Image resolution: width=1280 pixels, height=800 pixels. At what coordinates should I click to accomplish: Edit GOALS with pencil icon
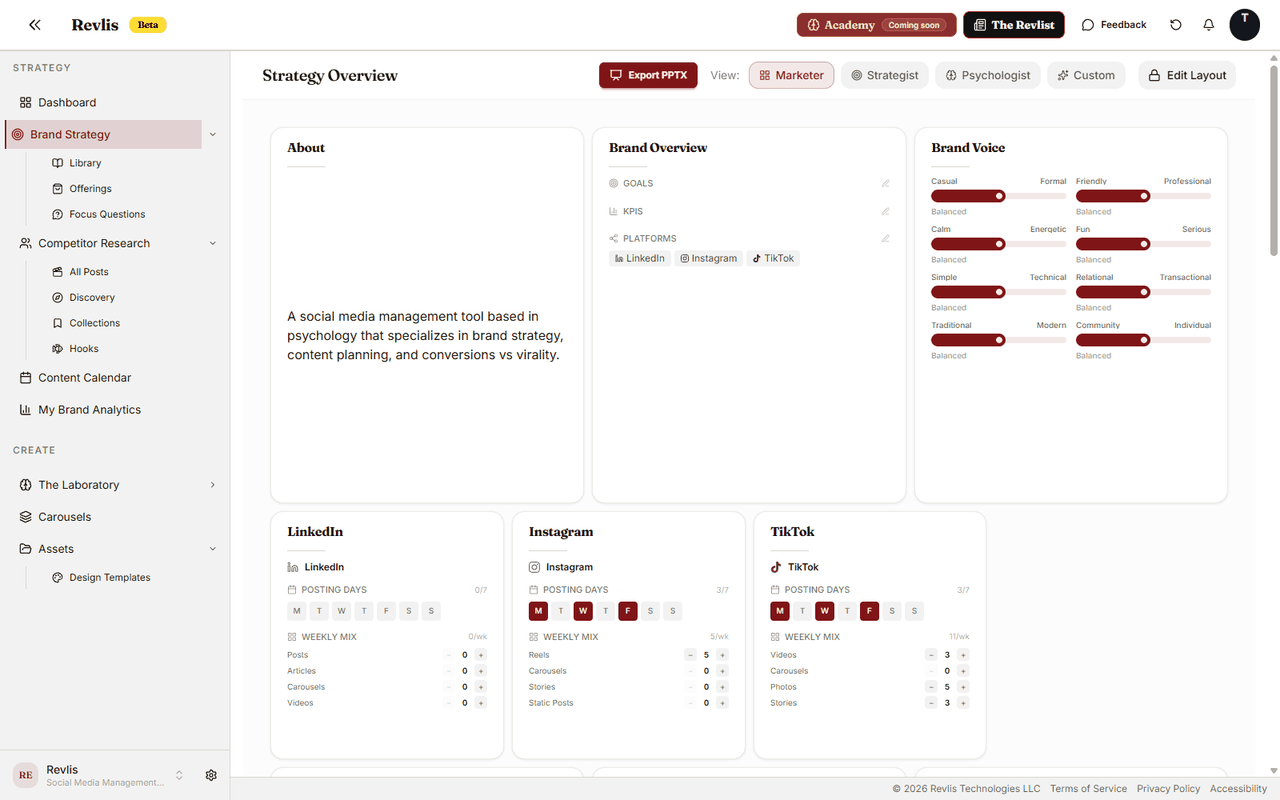point(885,183)
